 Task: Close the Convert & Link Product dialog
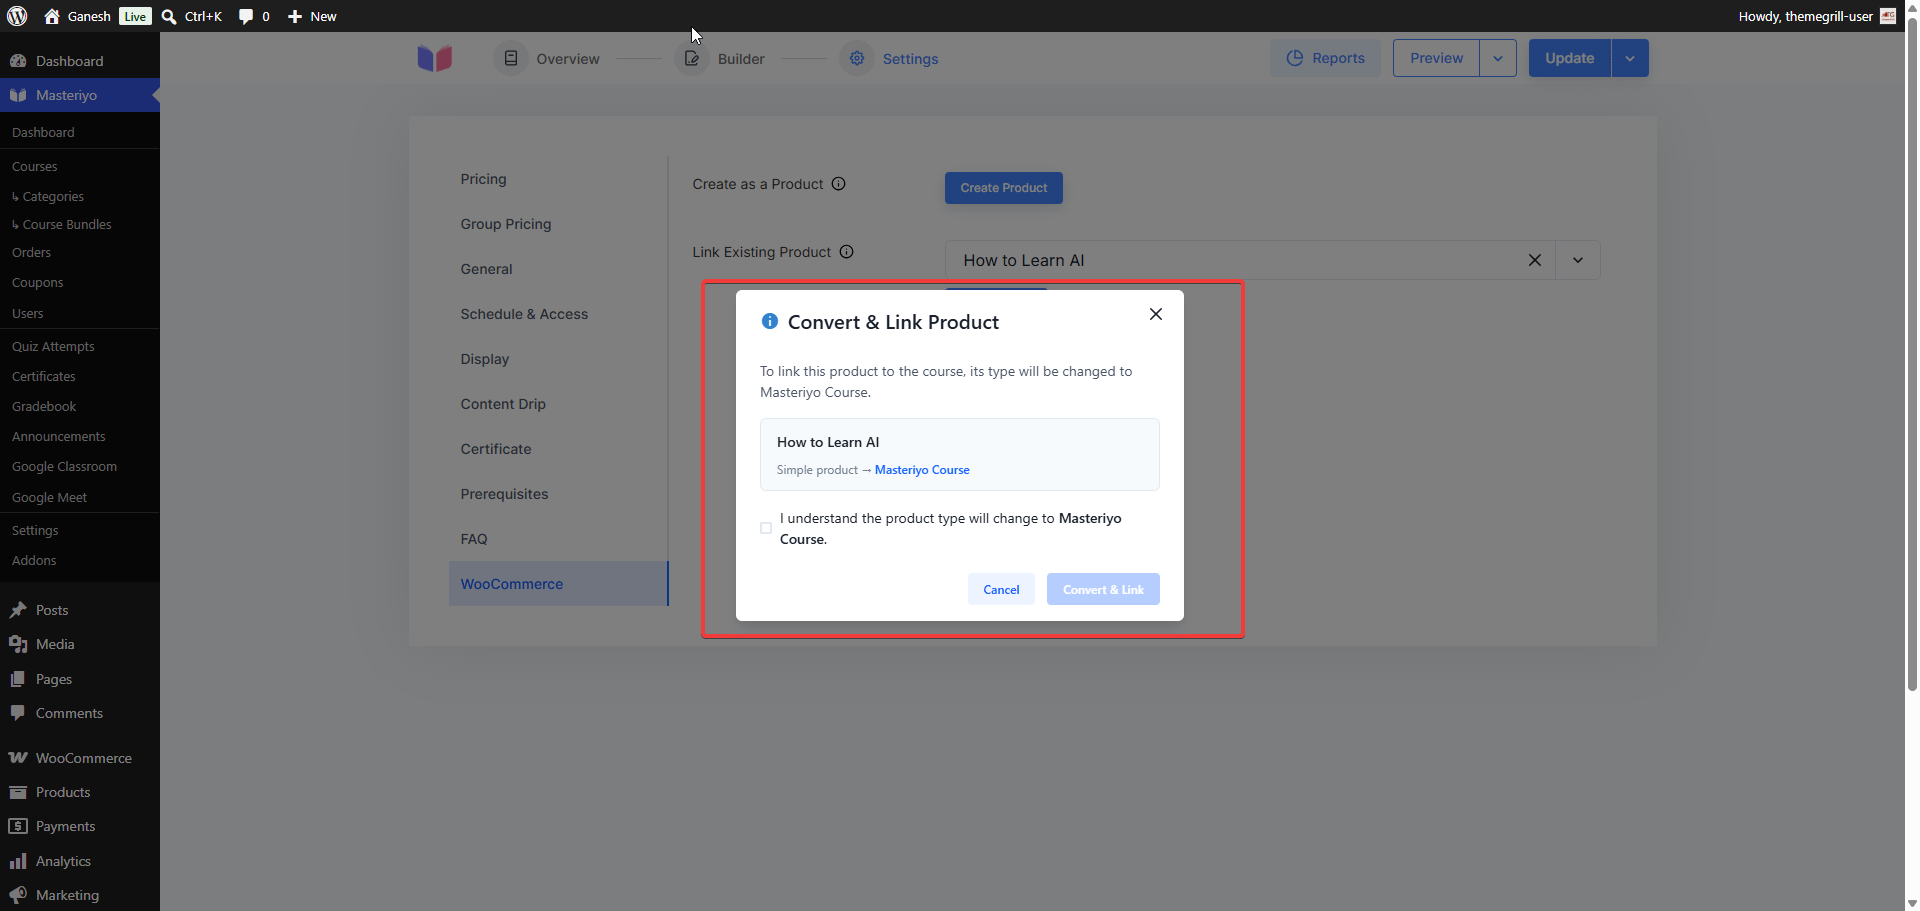point(1156,314)
